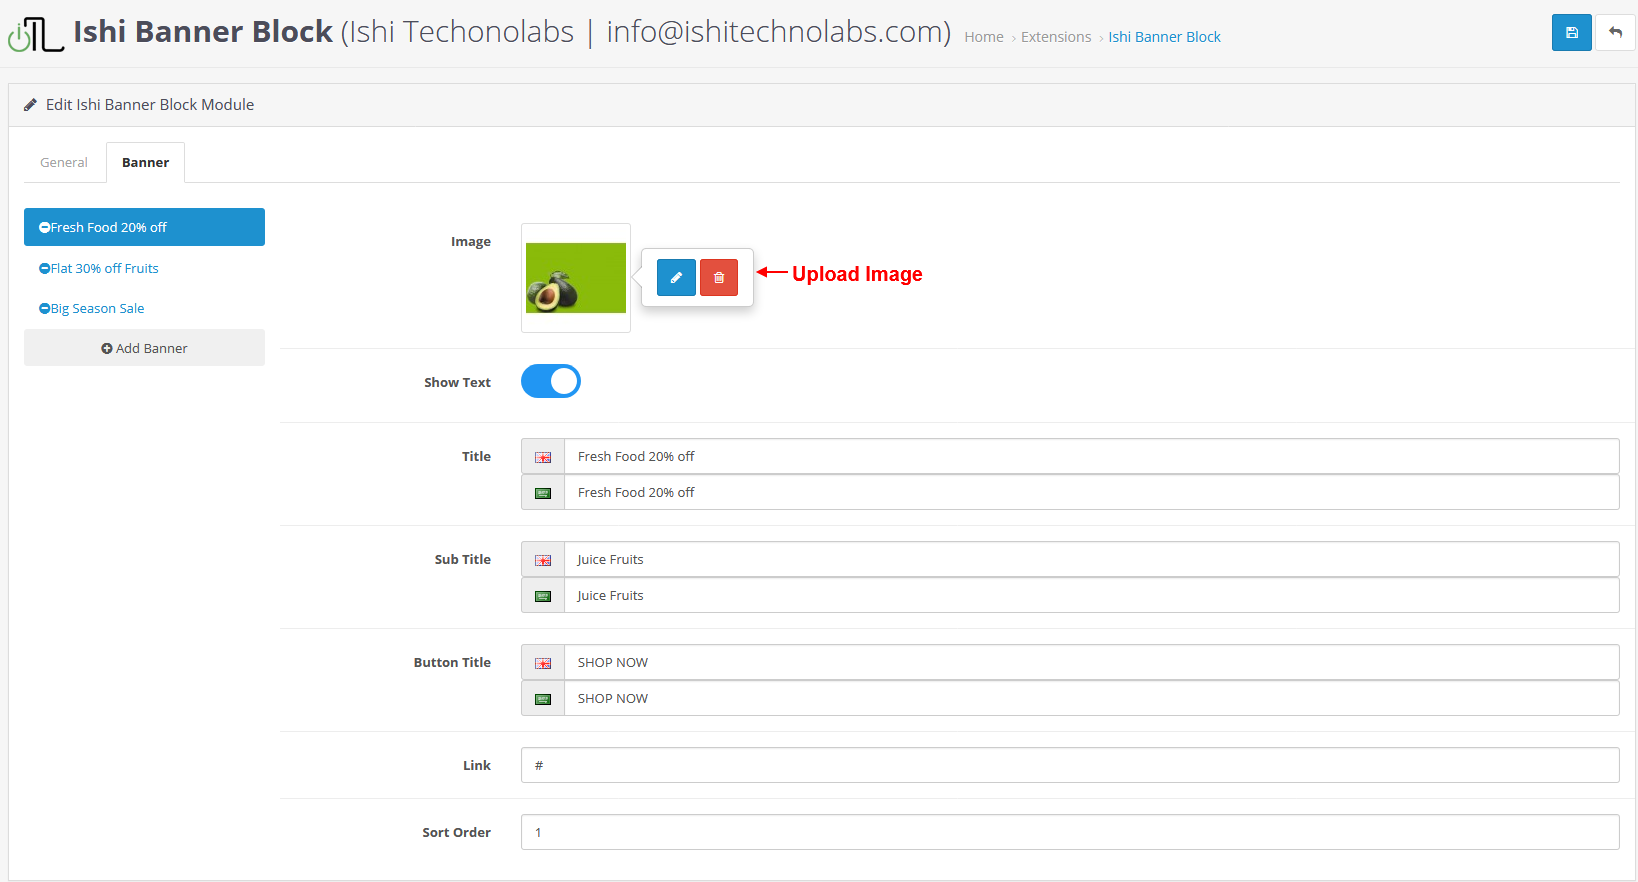Click the avocado banner image thumbnail
This screenshot has width=1638, height=882.
(576, 278)
